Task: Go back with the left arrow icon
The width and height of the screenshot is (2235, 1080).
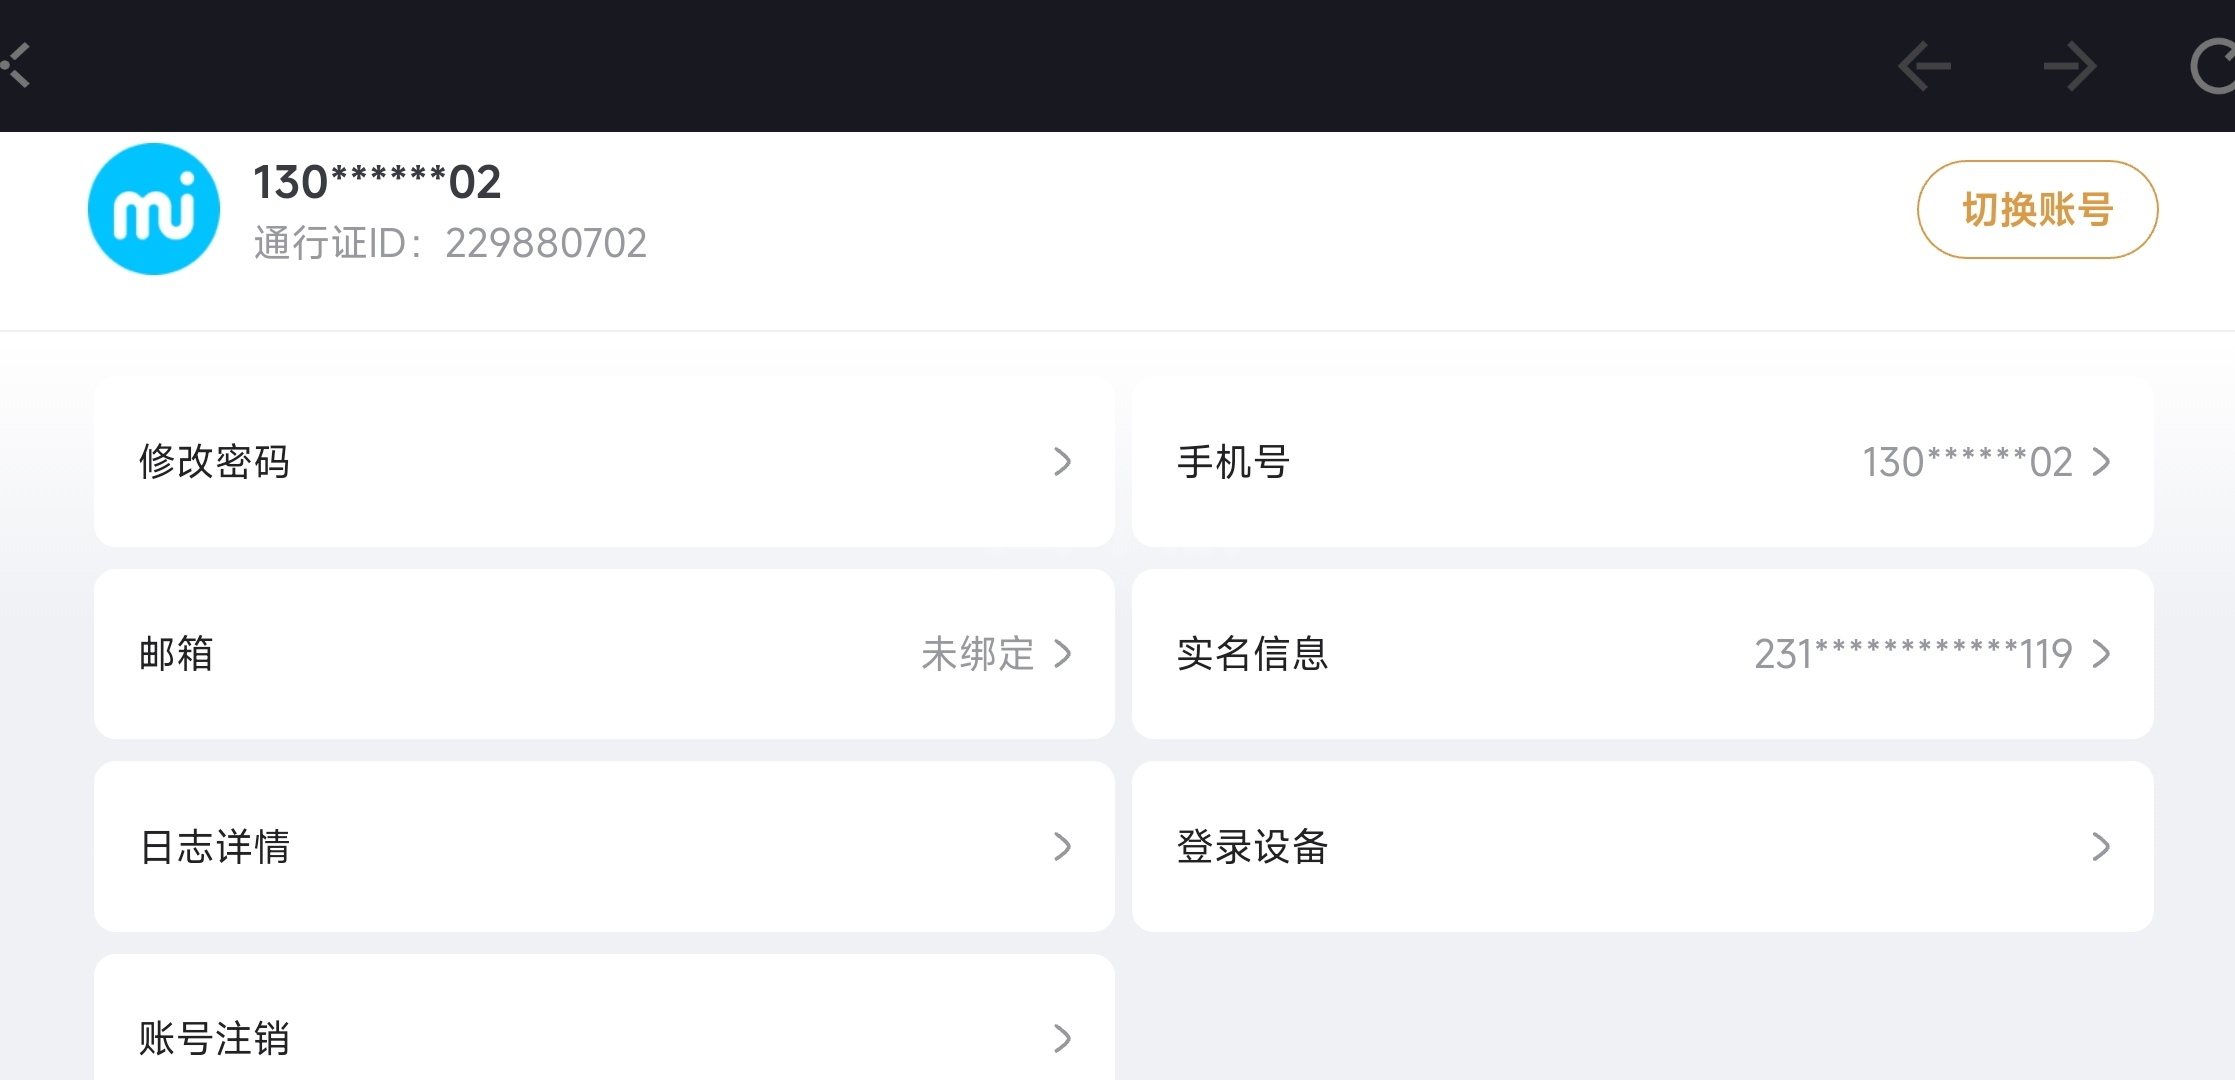Action: point(1925,67)
